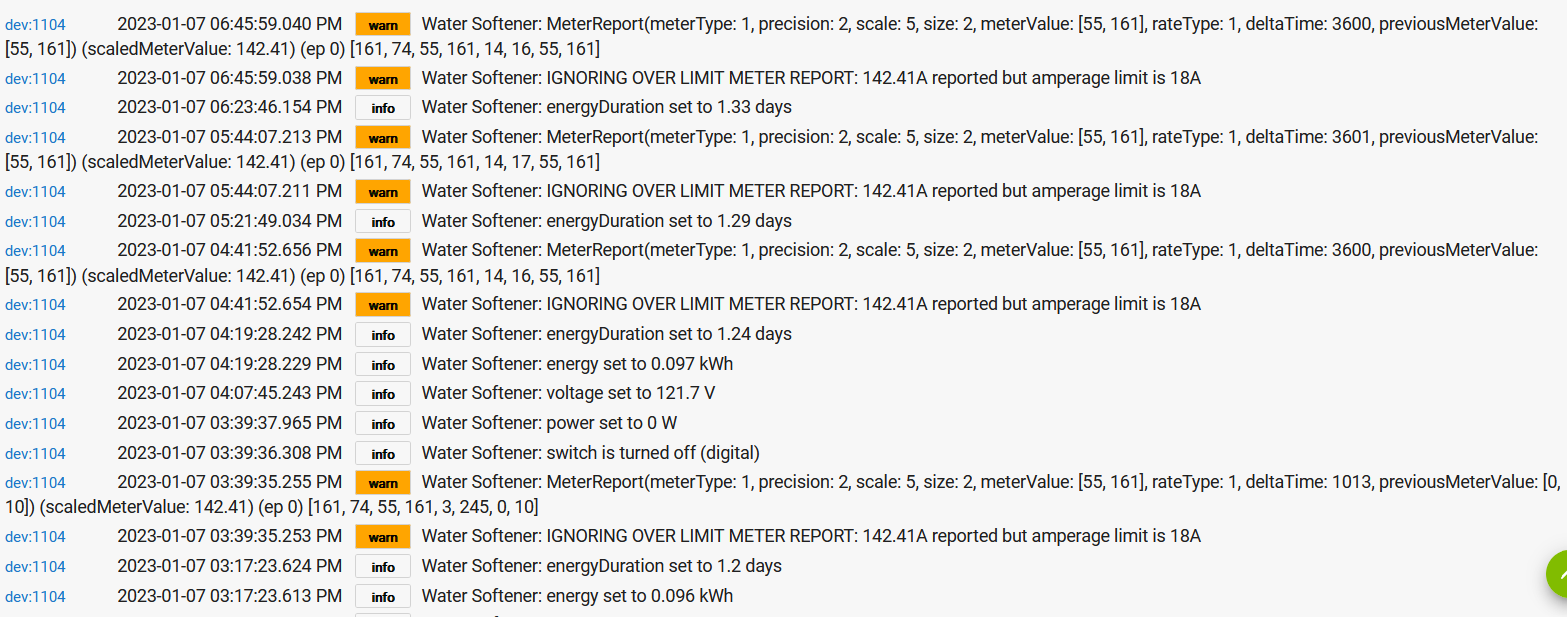1567x617 pixels.
Task: Click dev:1104 link beside 06:23:46.154 PM
Action: 35,108
